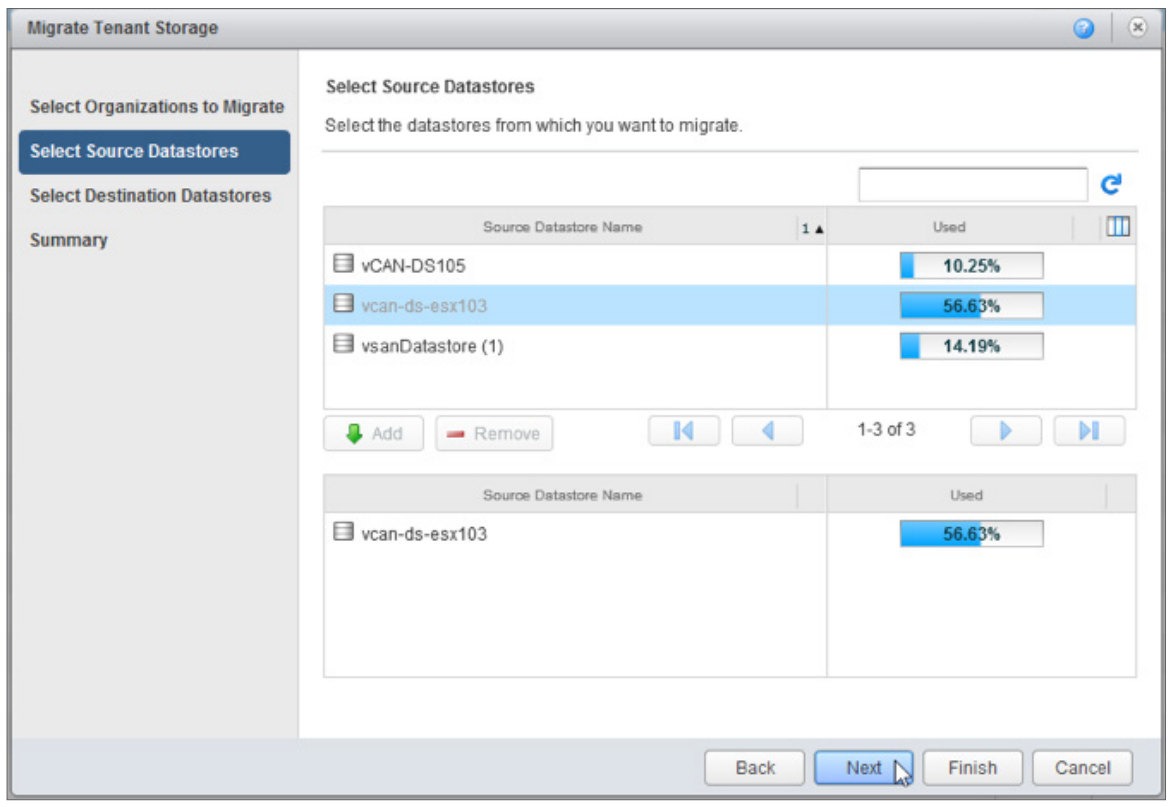
Task: Go back to Select Organizations to Migrate
Action: pos(154,107)
